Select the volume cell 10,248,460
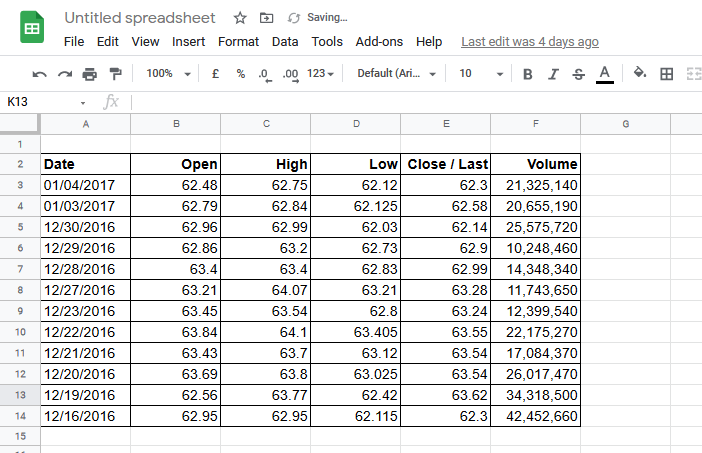Viewport: 702px width, 453px height. [x=535, y=248]
